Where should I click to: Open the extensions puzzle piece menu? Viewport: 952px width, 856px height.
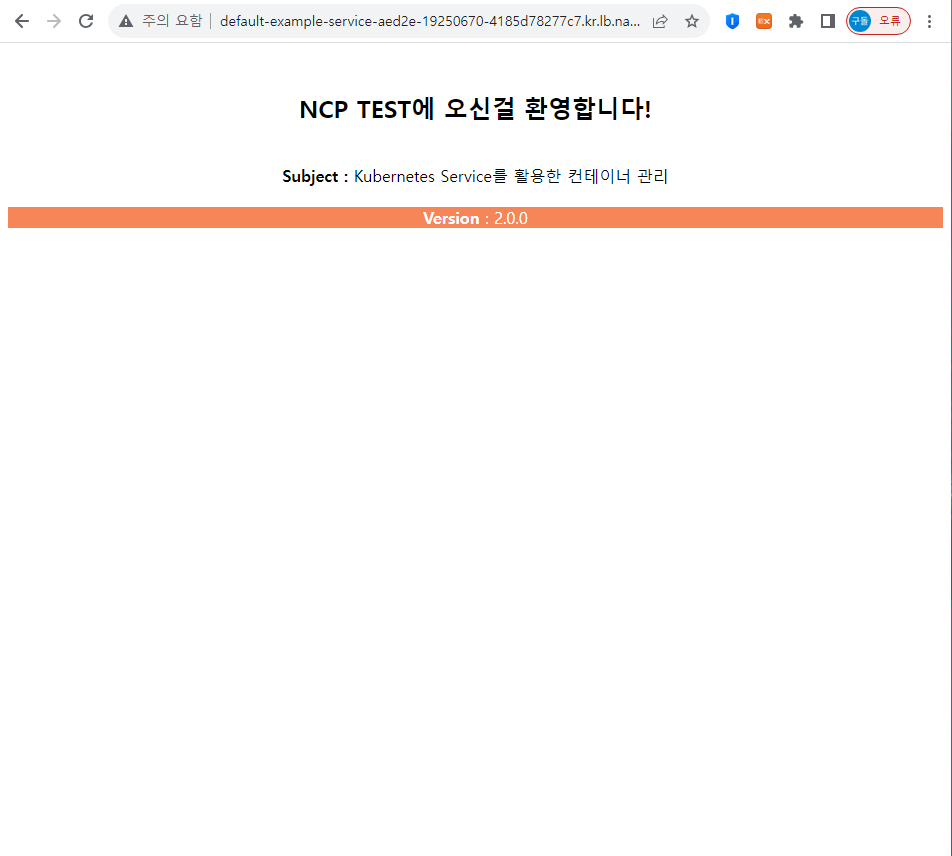tap(795, 21)
